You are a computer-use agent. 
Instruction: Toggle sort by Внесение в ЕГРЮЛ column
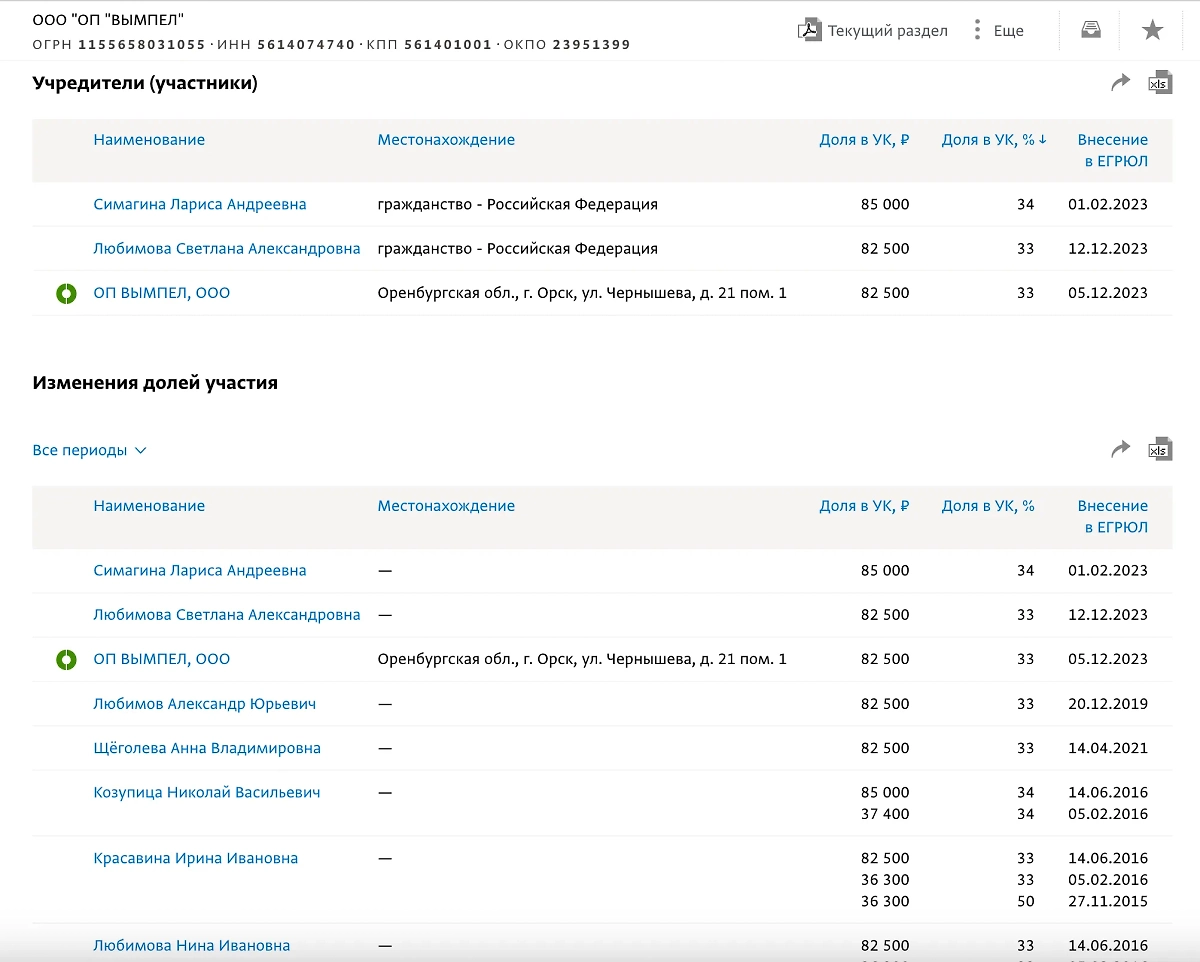pos(1112,150)
